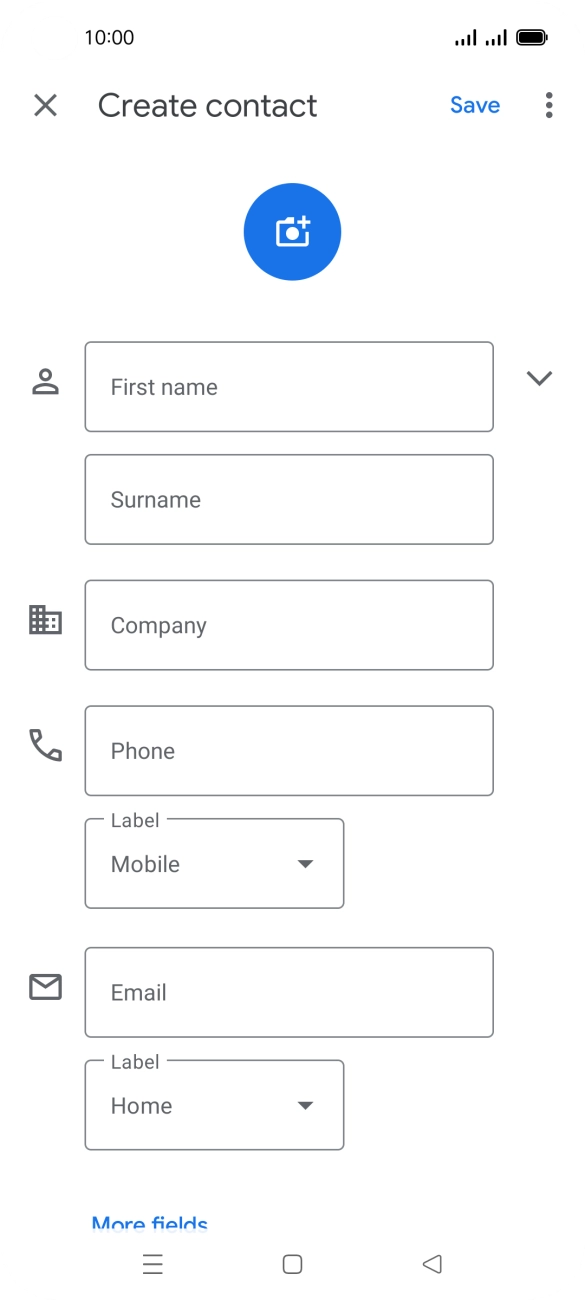Click the company building icon
This screenshot has width=585, height=1300.
[x=44, y=621]
